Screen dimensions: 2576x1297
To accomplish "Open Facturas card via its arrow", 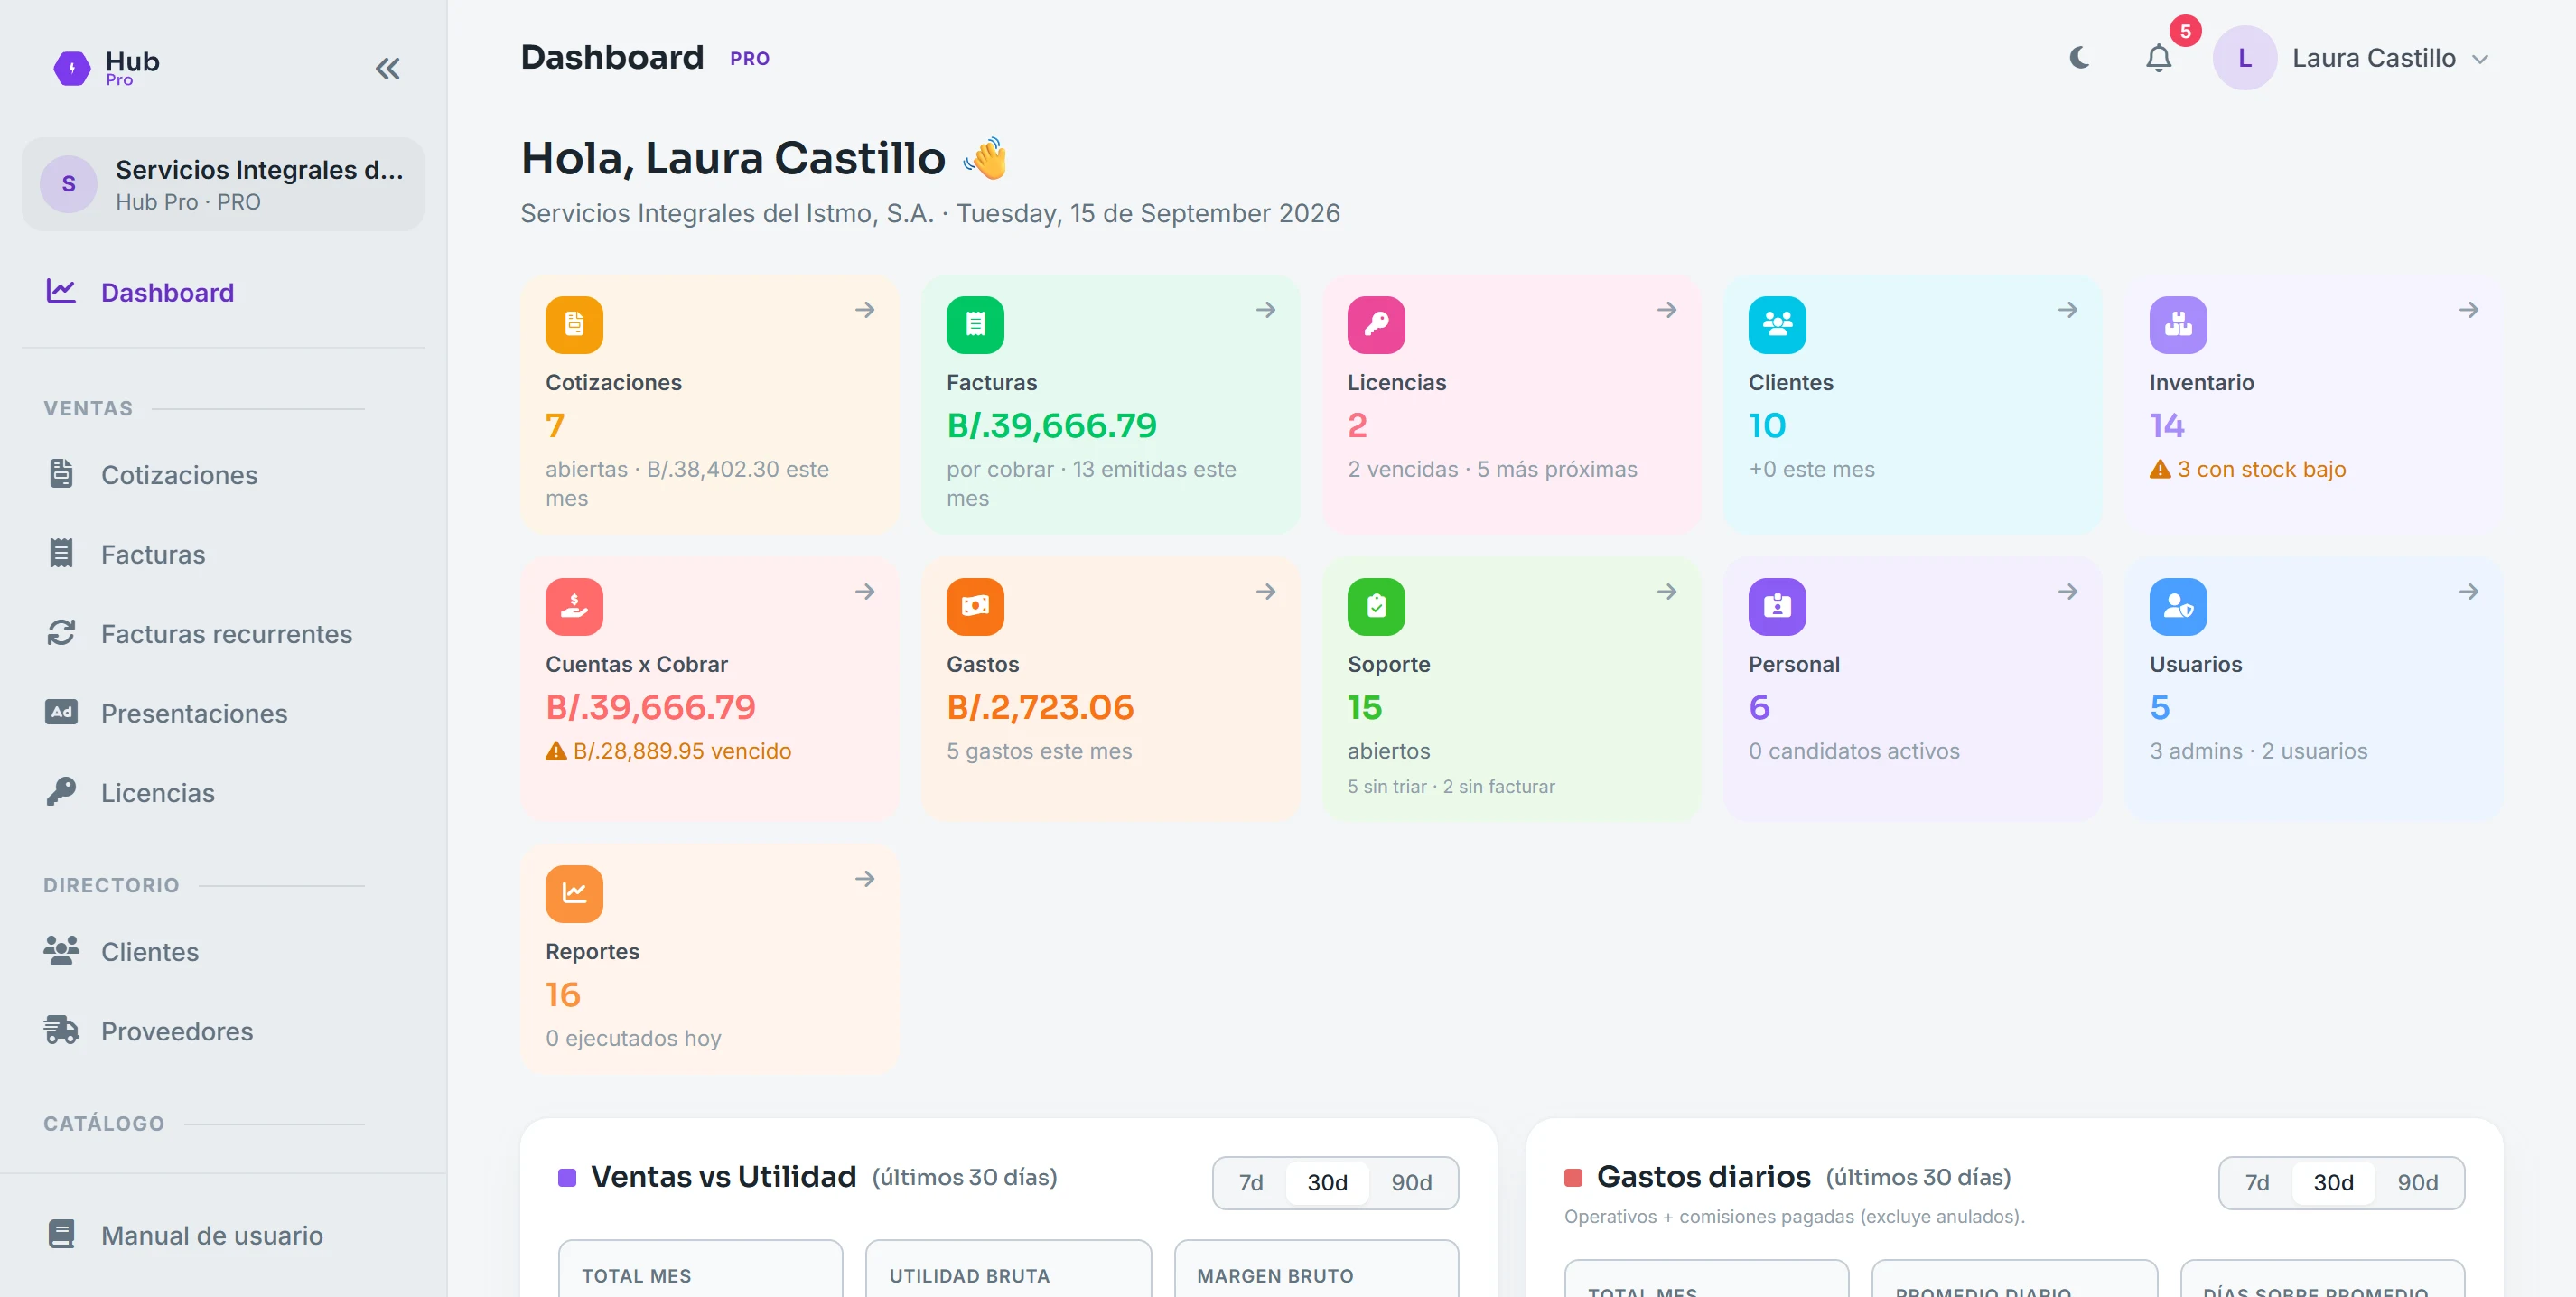I will (x=1266, y=310).
